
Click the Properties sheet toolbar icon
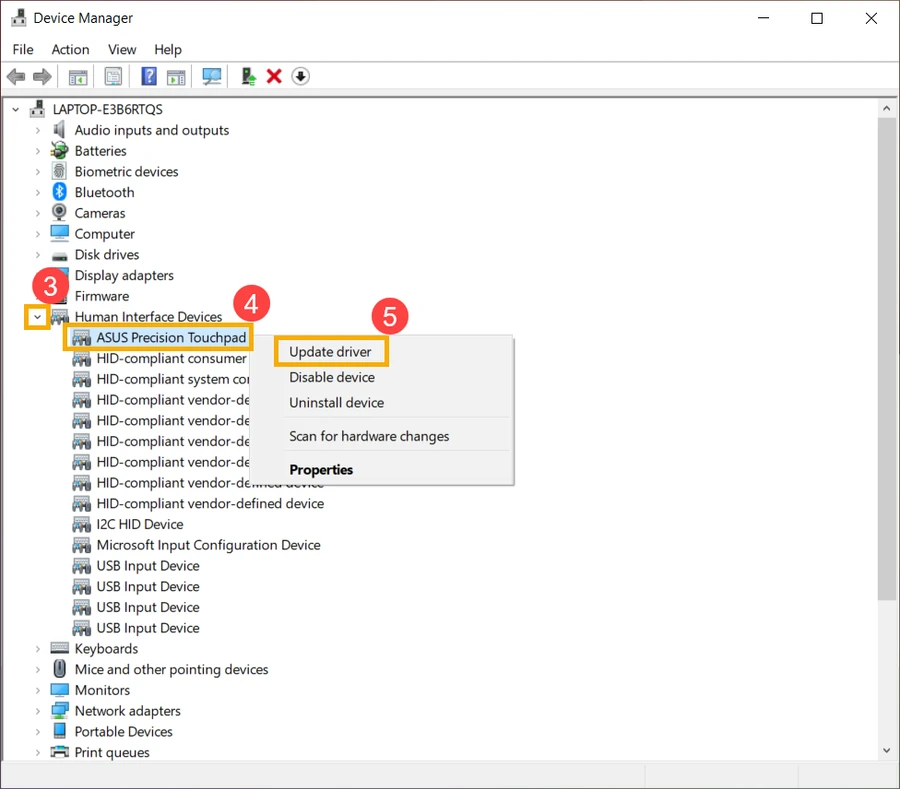[113, 76]
